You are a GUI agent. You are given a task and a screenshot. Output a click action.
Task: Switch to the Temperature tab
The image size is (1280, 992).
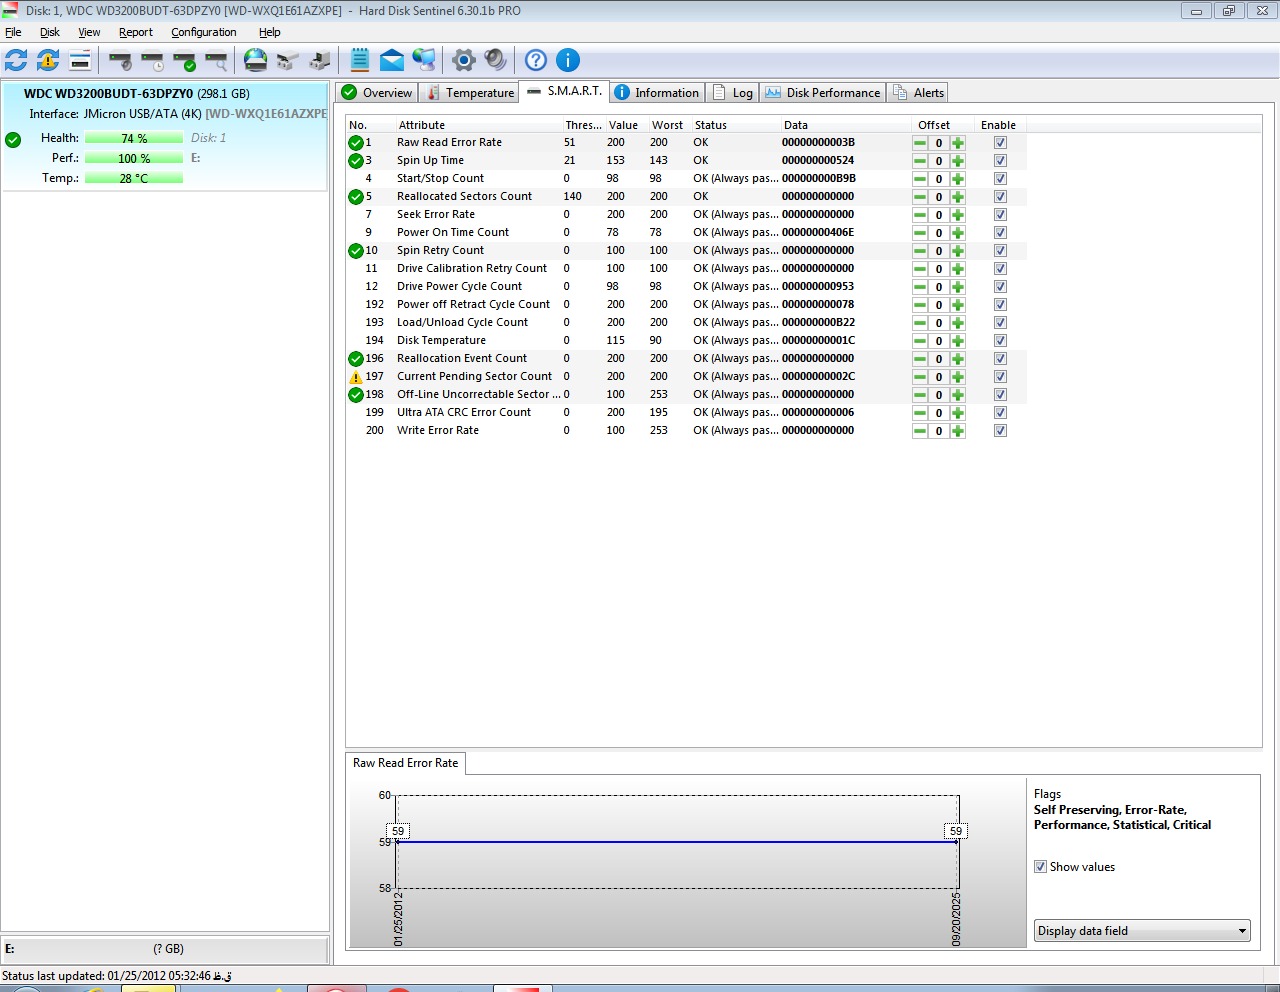click(470, 93)
